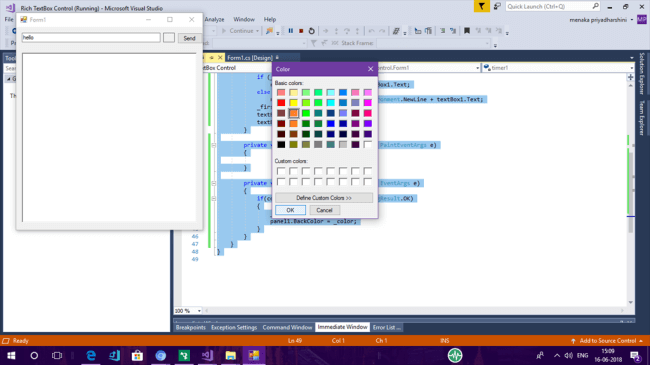This screenshot has height=365, width=650.
Task: Open the Stack Frame combo box
Action: pos(434,43)
